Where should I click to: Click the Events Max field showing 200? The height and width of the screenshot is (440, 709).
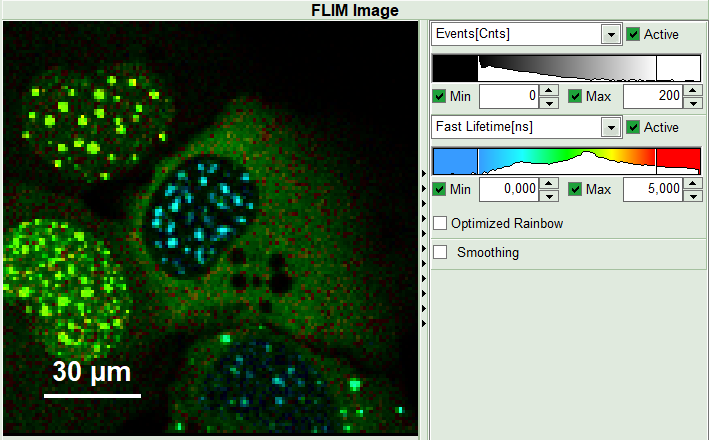652,96
